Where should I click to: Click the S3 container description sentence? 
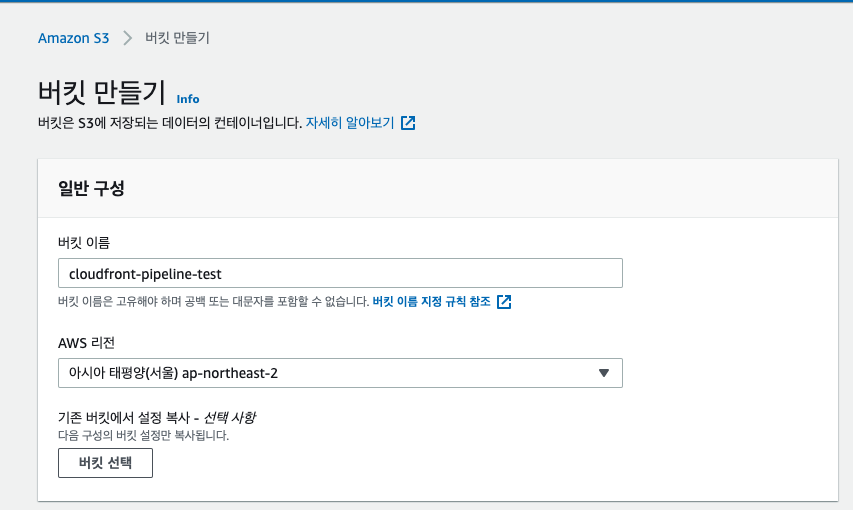coord(170,123)
